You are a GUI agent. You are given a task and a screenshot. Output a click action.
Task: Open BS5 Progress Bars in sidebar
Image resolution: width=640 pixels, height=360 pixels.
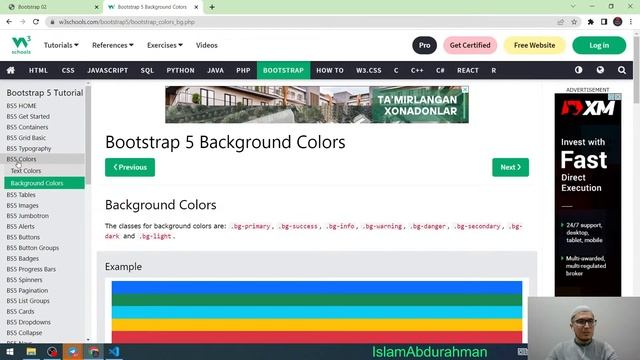[x=31, y=269]
